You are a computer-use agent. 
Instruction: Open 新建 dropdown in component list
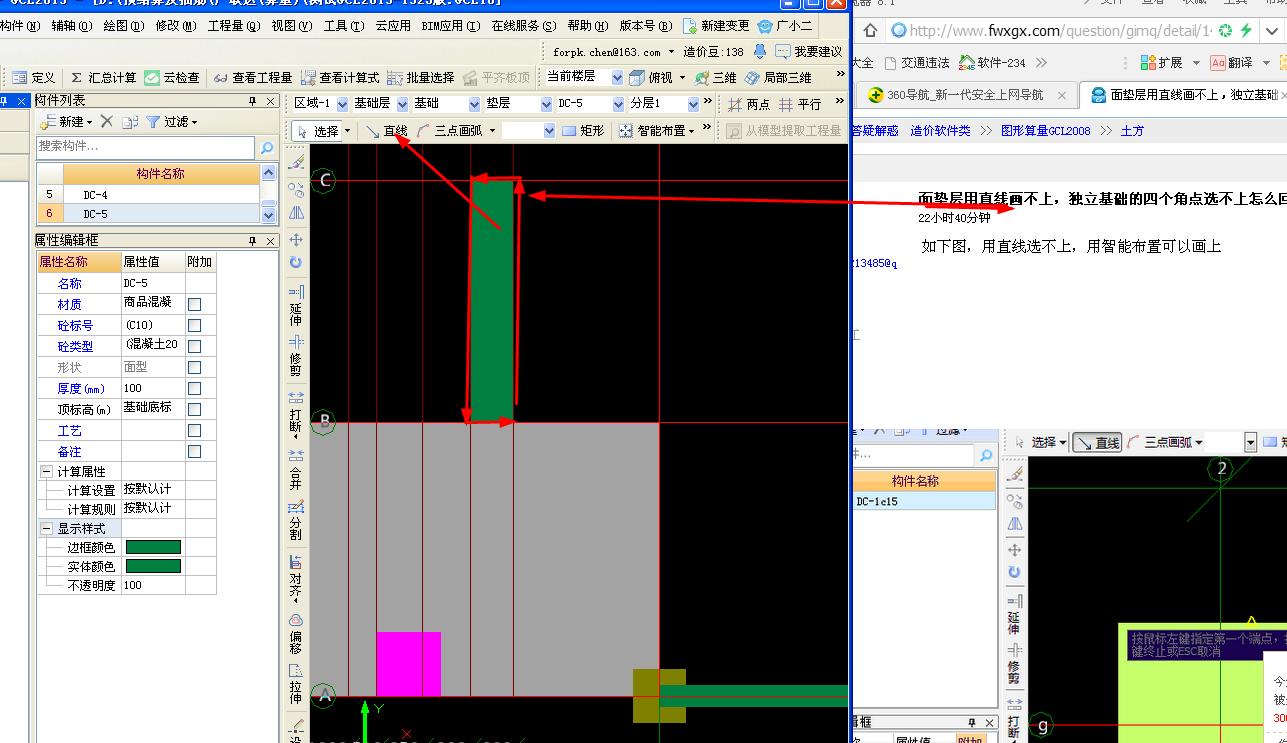(x=67, y=122)
